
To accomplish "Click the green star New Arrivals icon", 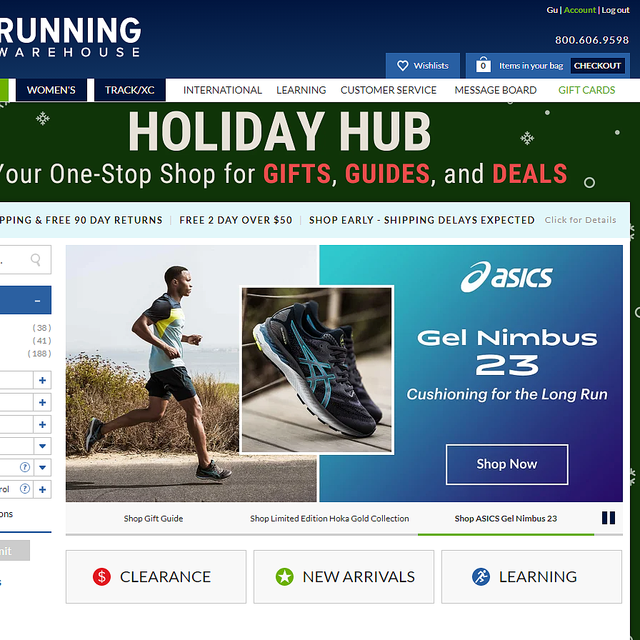I will click(x=284, y=577).
